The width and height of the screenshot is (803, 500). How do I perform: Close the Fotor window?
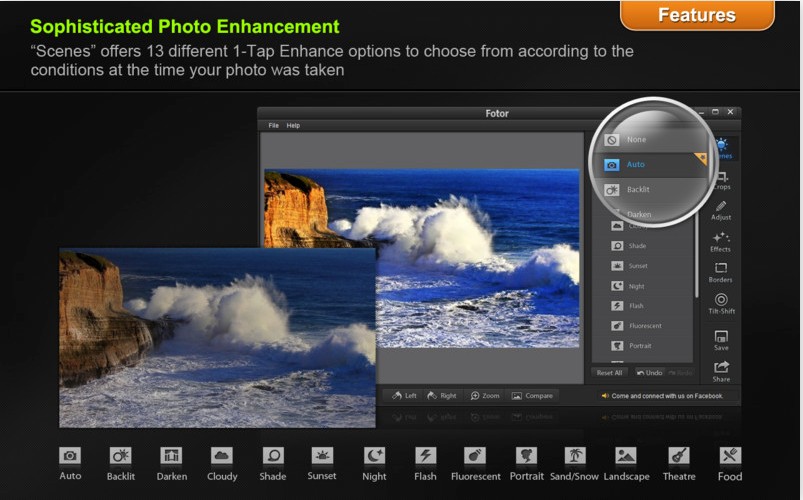[730, 112]
